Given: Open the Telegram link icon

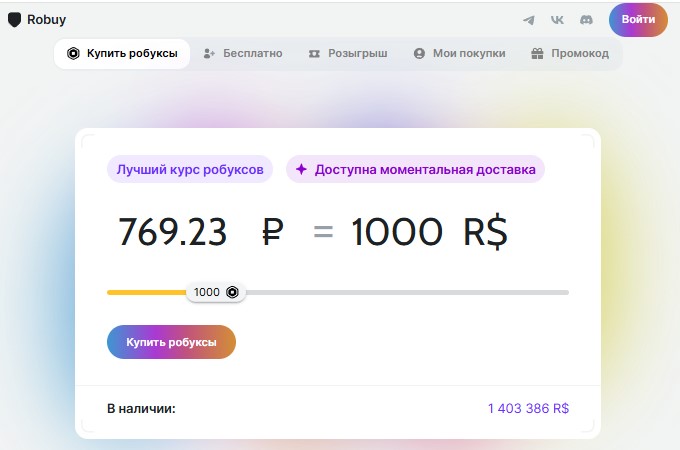Looking at the screenshot, I should tap(529, 20).
